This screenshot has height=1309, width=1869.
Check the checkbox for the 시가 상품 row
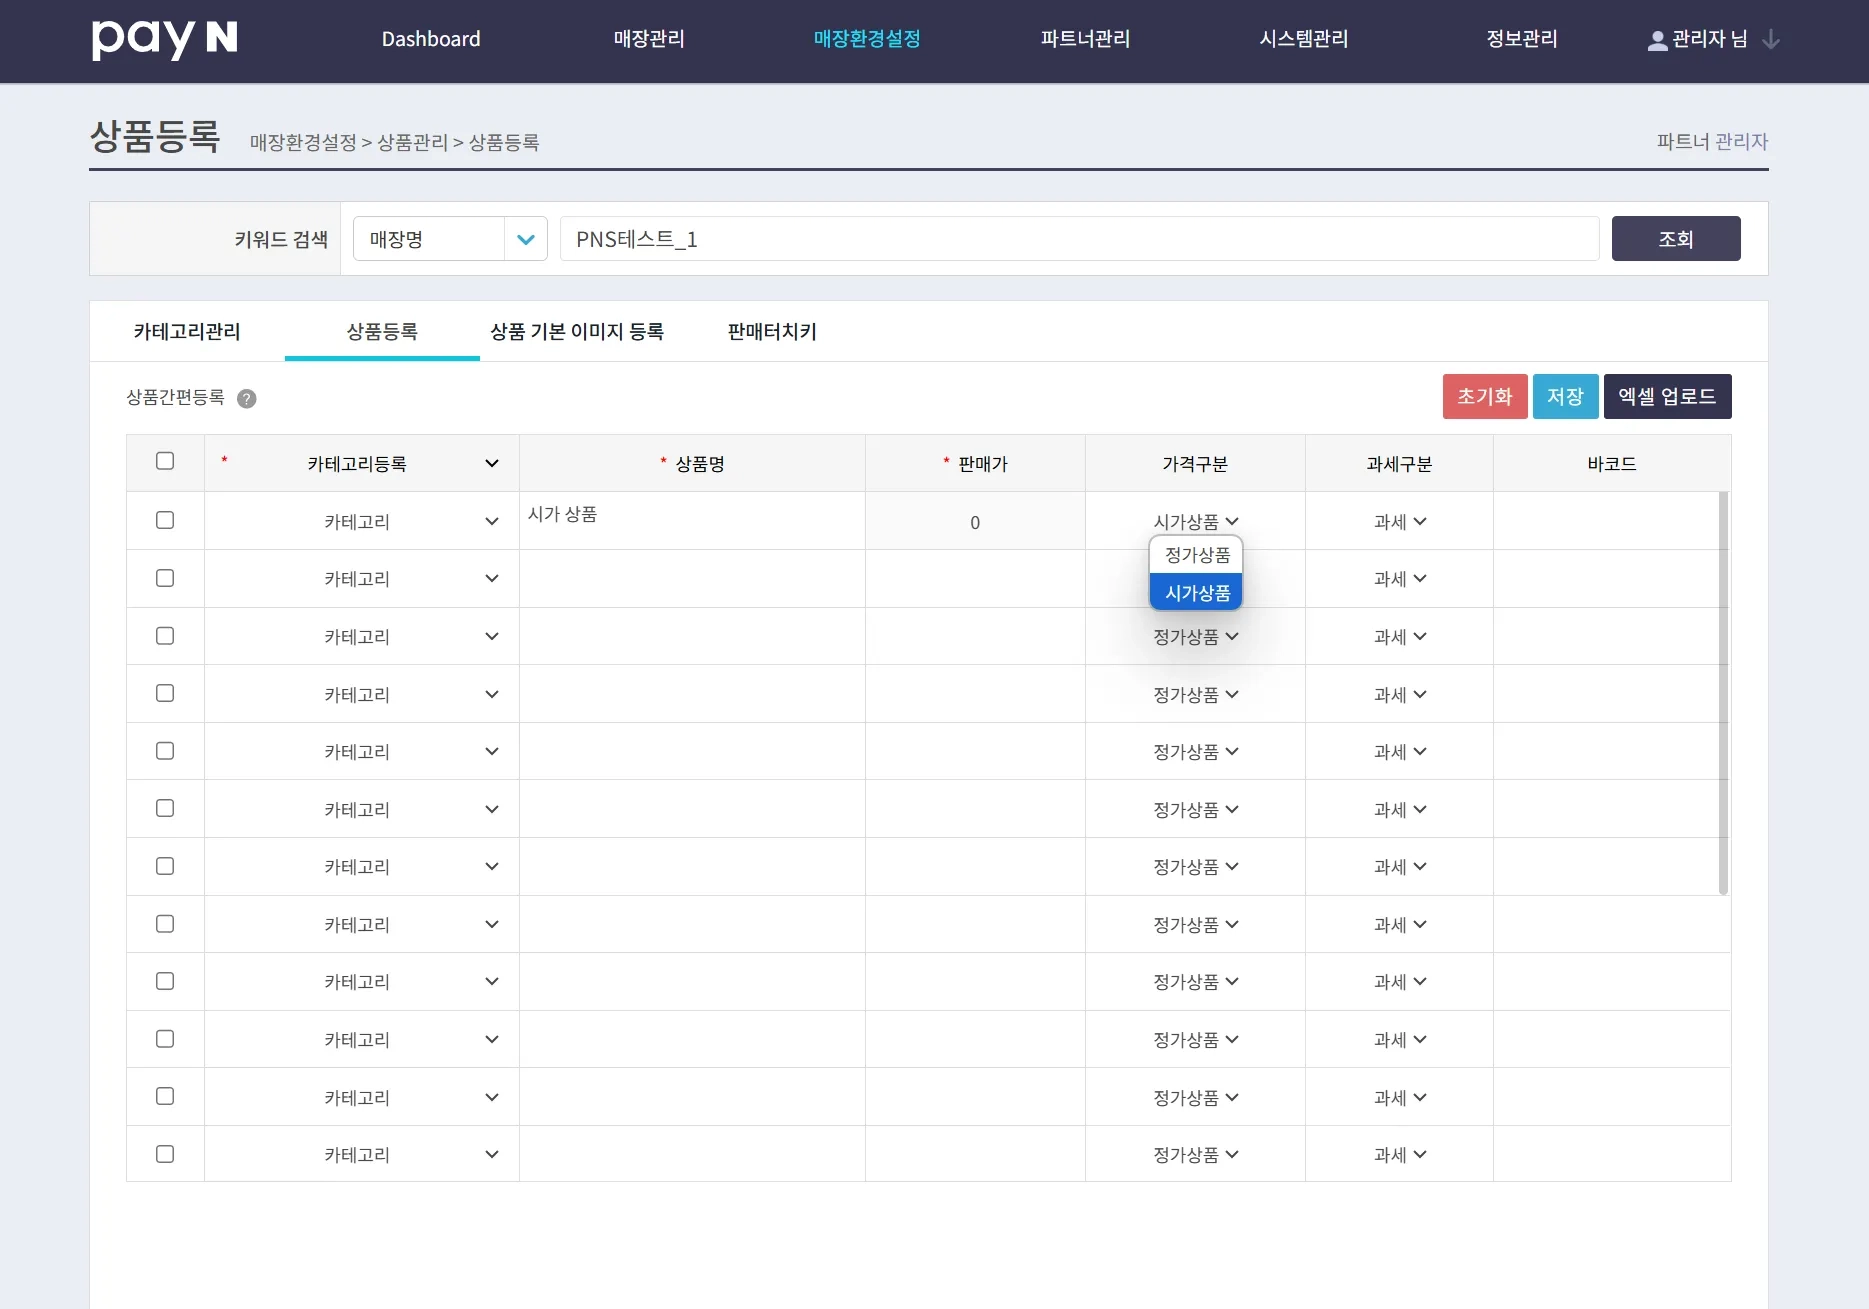pyautogui.click(x=165, y=520)
